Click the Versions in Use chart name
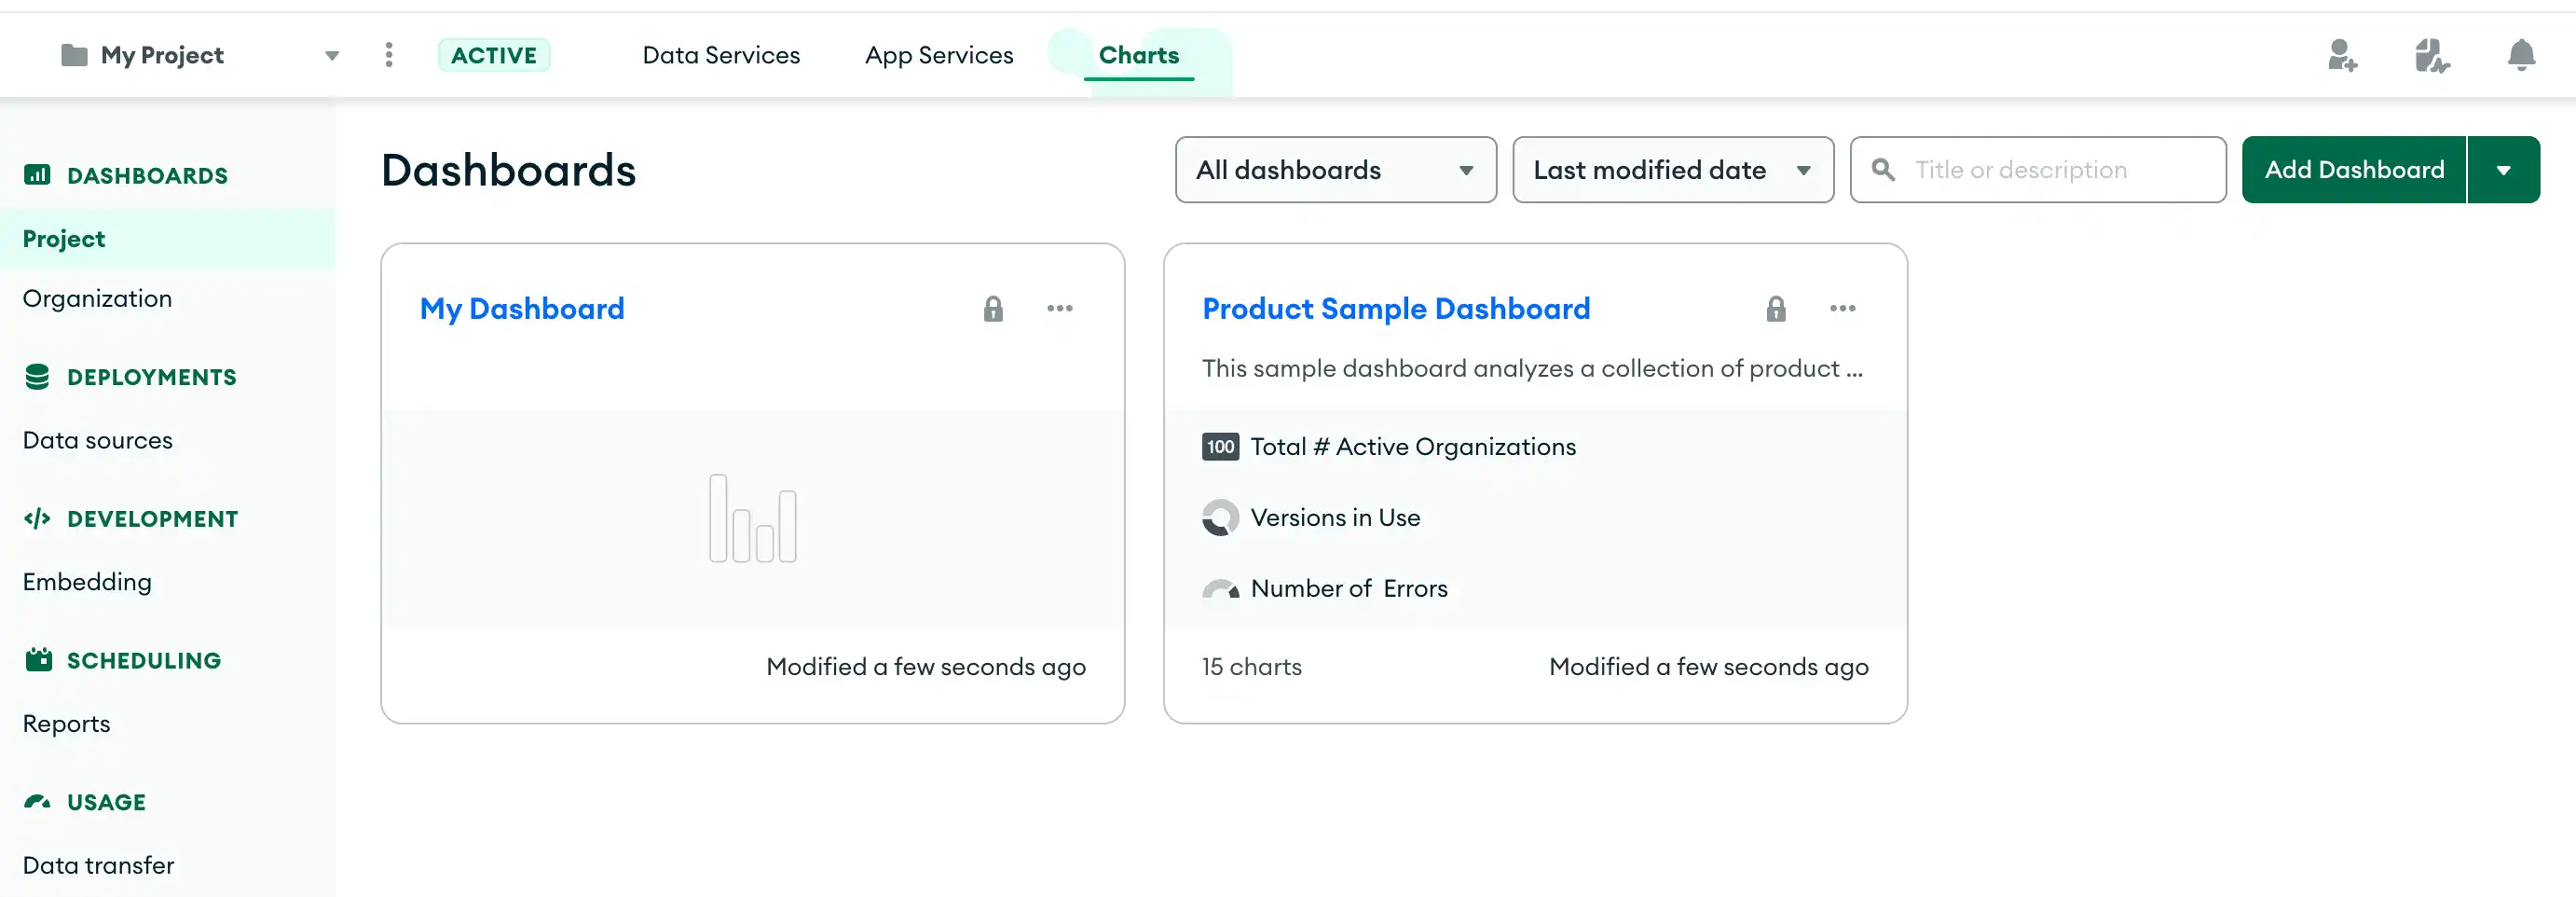 tap(1335, 518)
